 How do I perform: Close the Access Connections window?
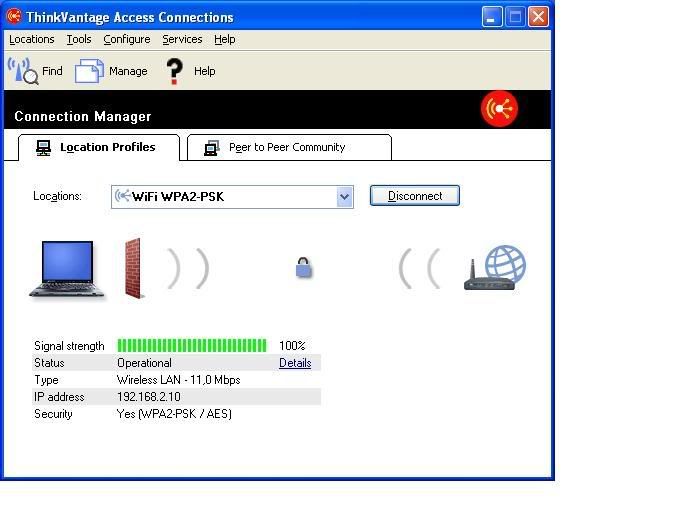point(538,17)
